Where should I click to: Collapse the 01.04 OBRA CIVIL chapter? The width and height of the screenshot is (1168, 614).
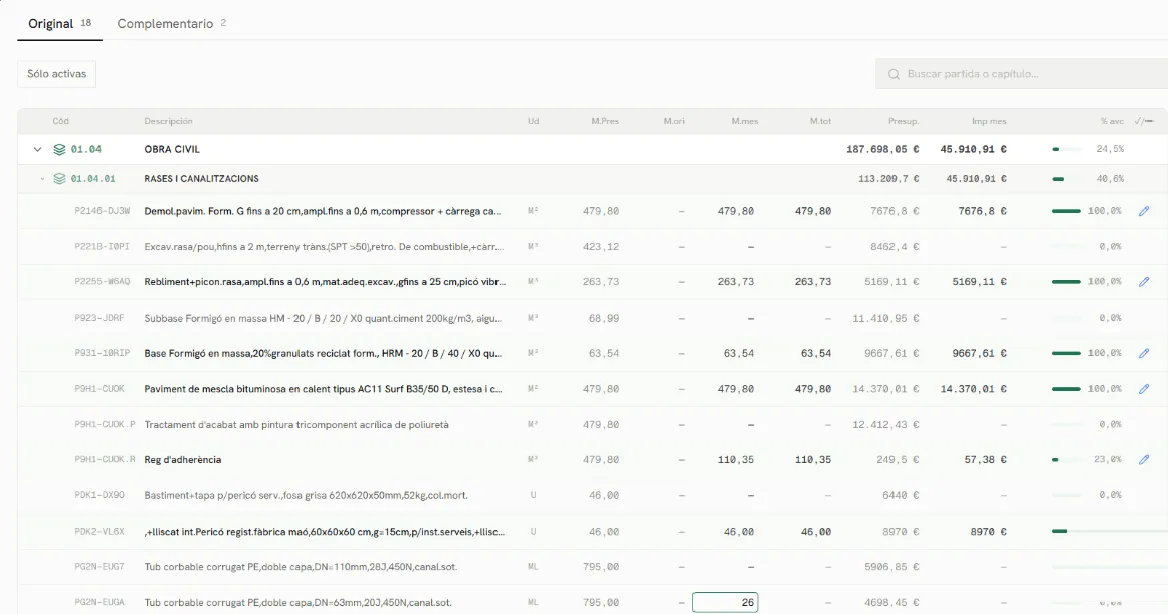click(37, 149)
